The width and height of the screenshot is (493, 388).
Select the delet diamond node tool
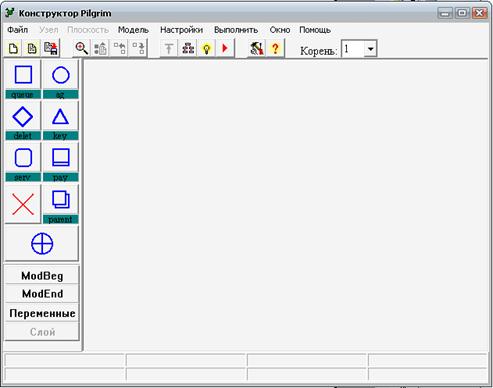[23, 121]
